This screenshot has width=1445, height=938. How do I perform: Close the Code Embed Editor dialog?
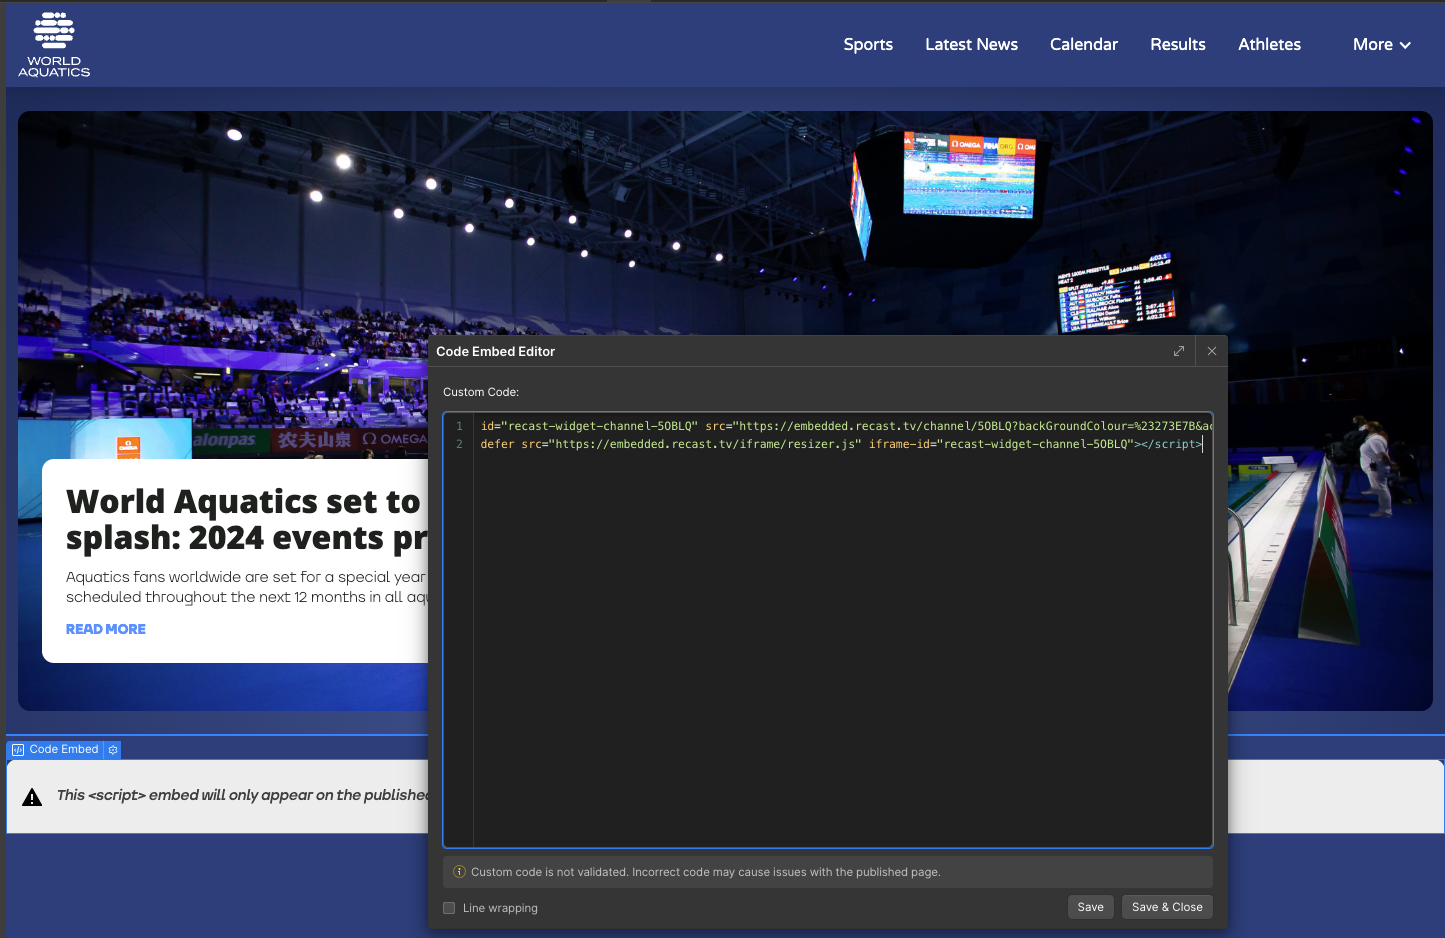1212,351
